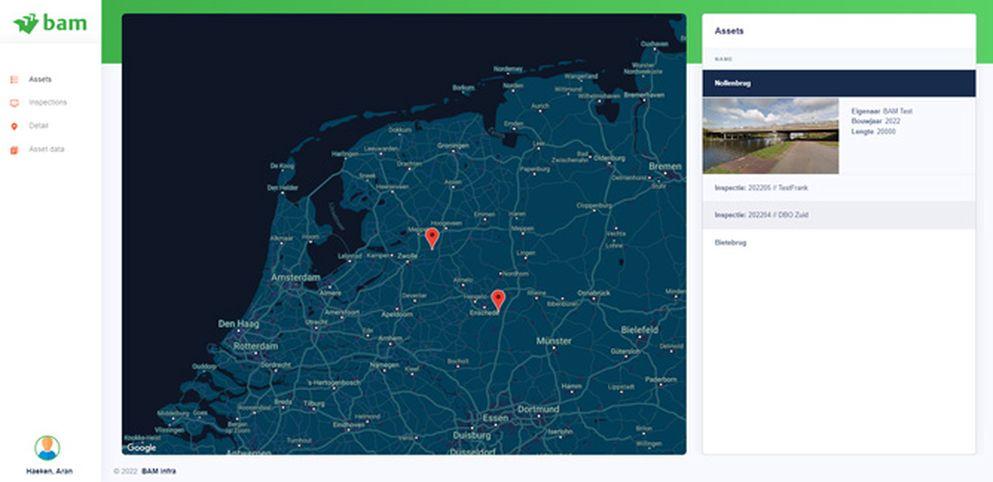Open the Assets menu item
Viewport: 993px width, 482px height.
[40, 80]
